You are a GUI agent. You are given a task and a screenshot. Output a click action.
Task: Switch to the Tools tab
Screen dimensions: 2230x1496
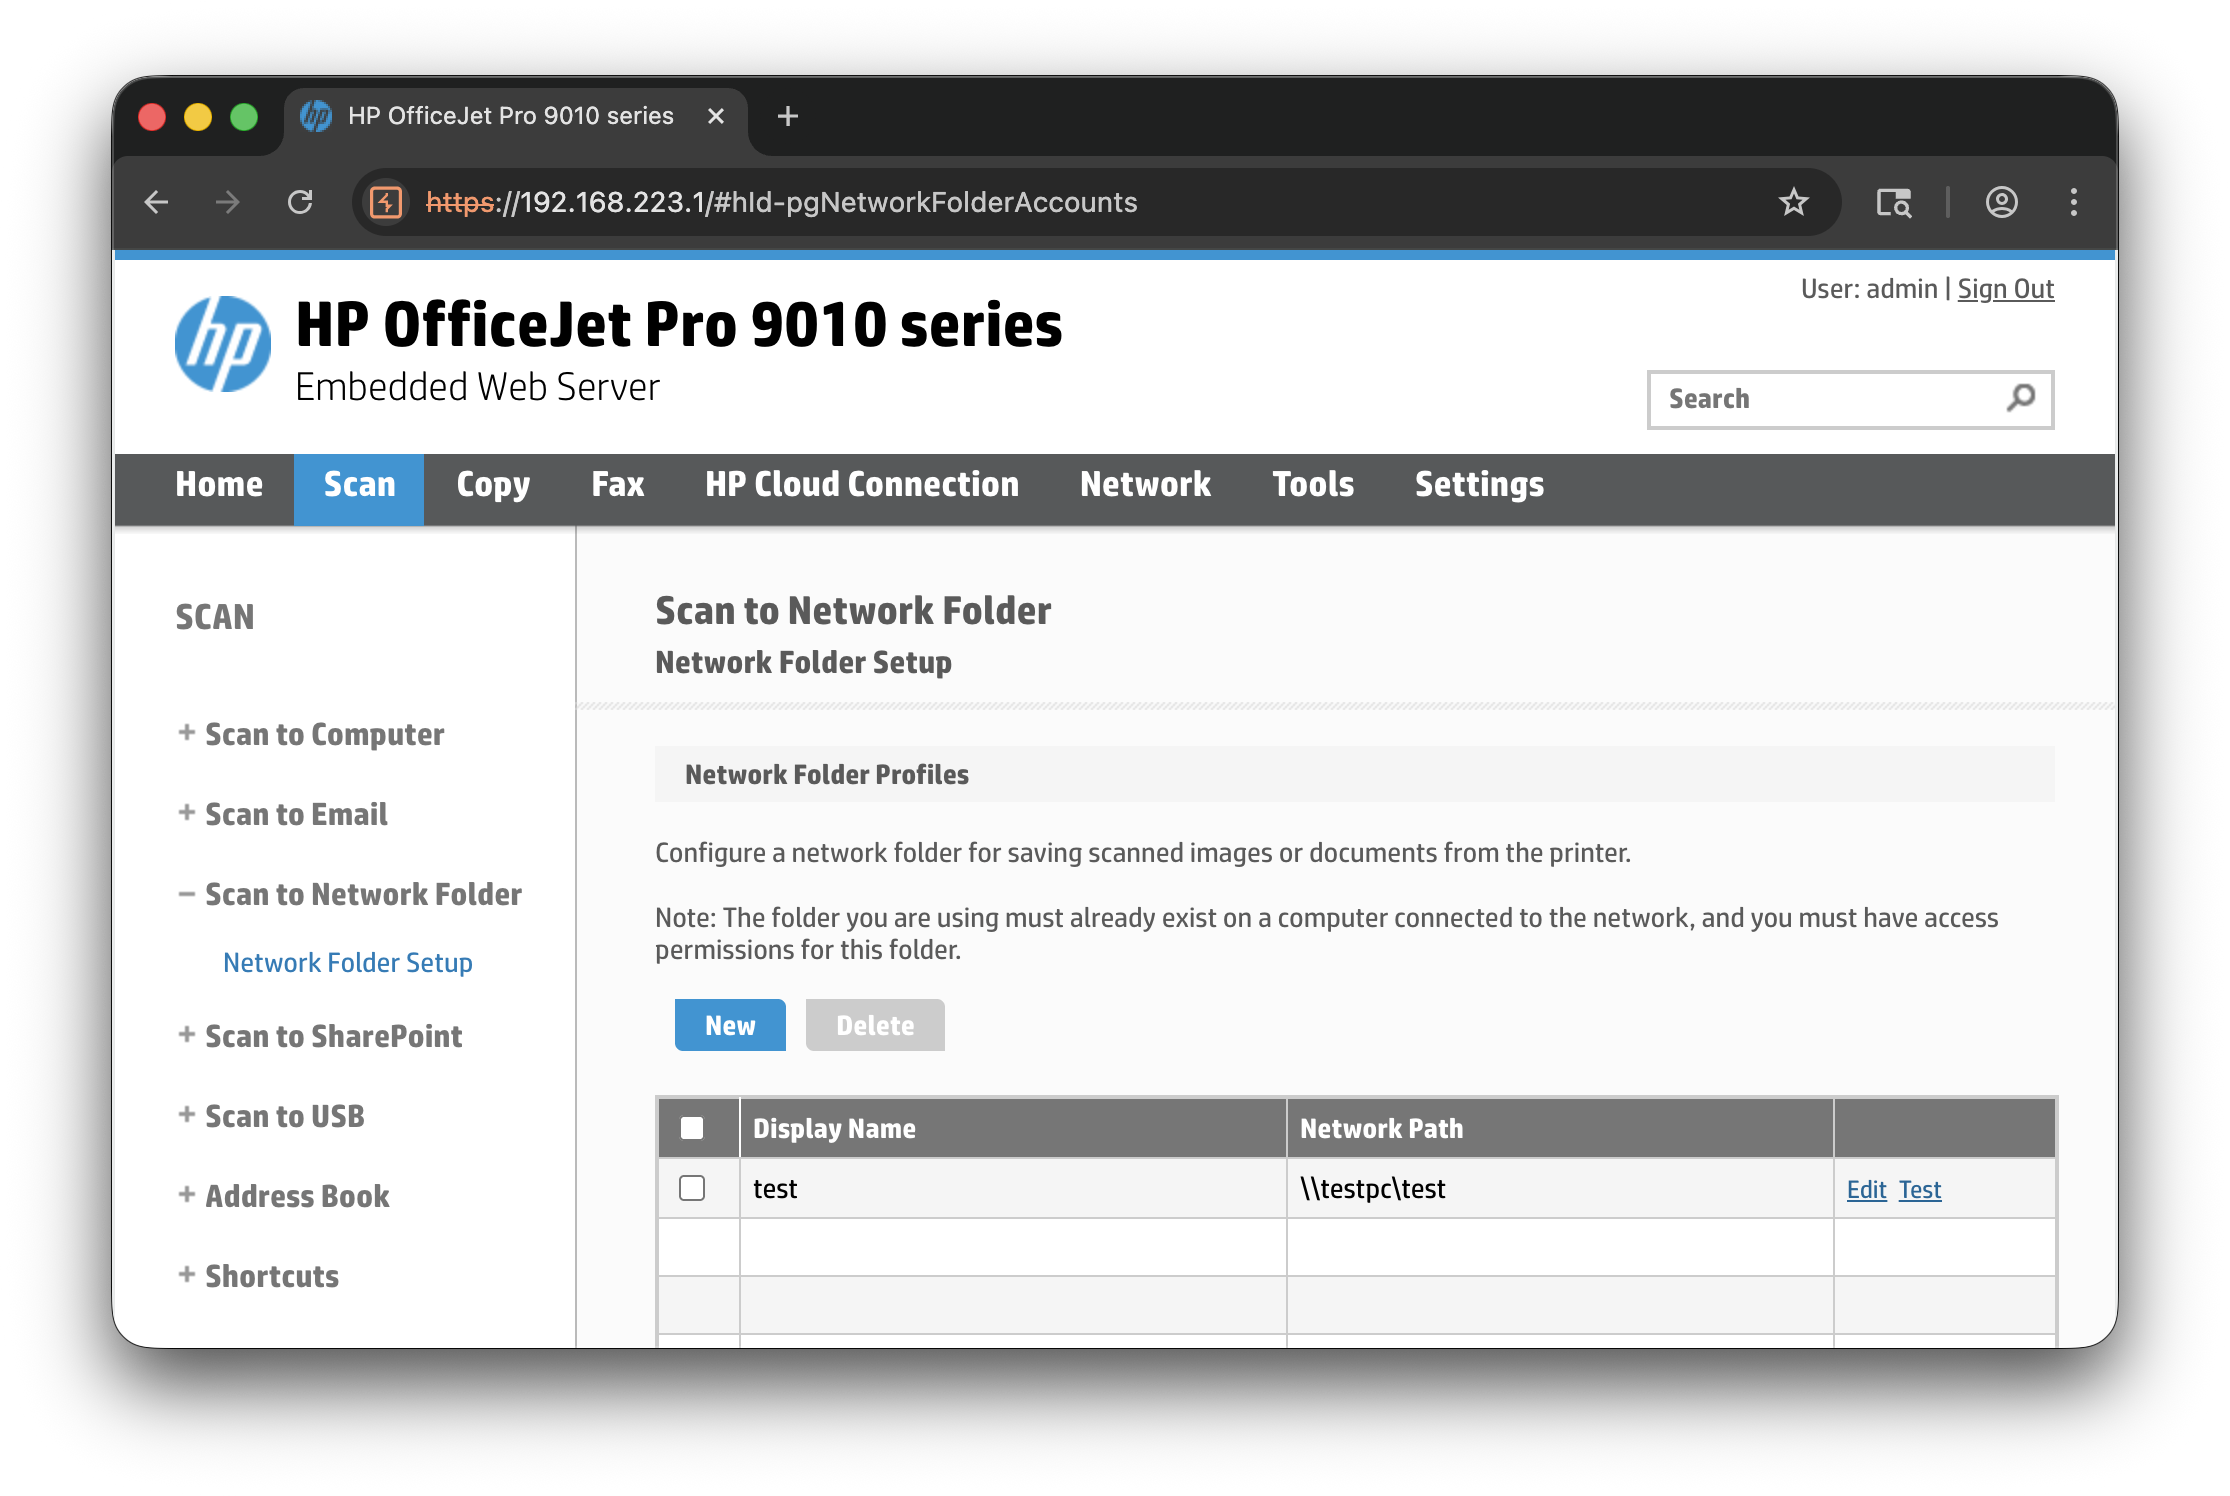(1313, 485)
